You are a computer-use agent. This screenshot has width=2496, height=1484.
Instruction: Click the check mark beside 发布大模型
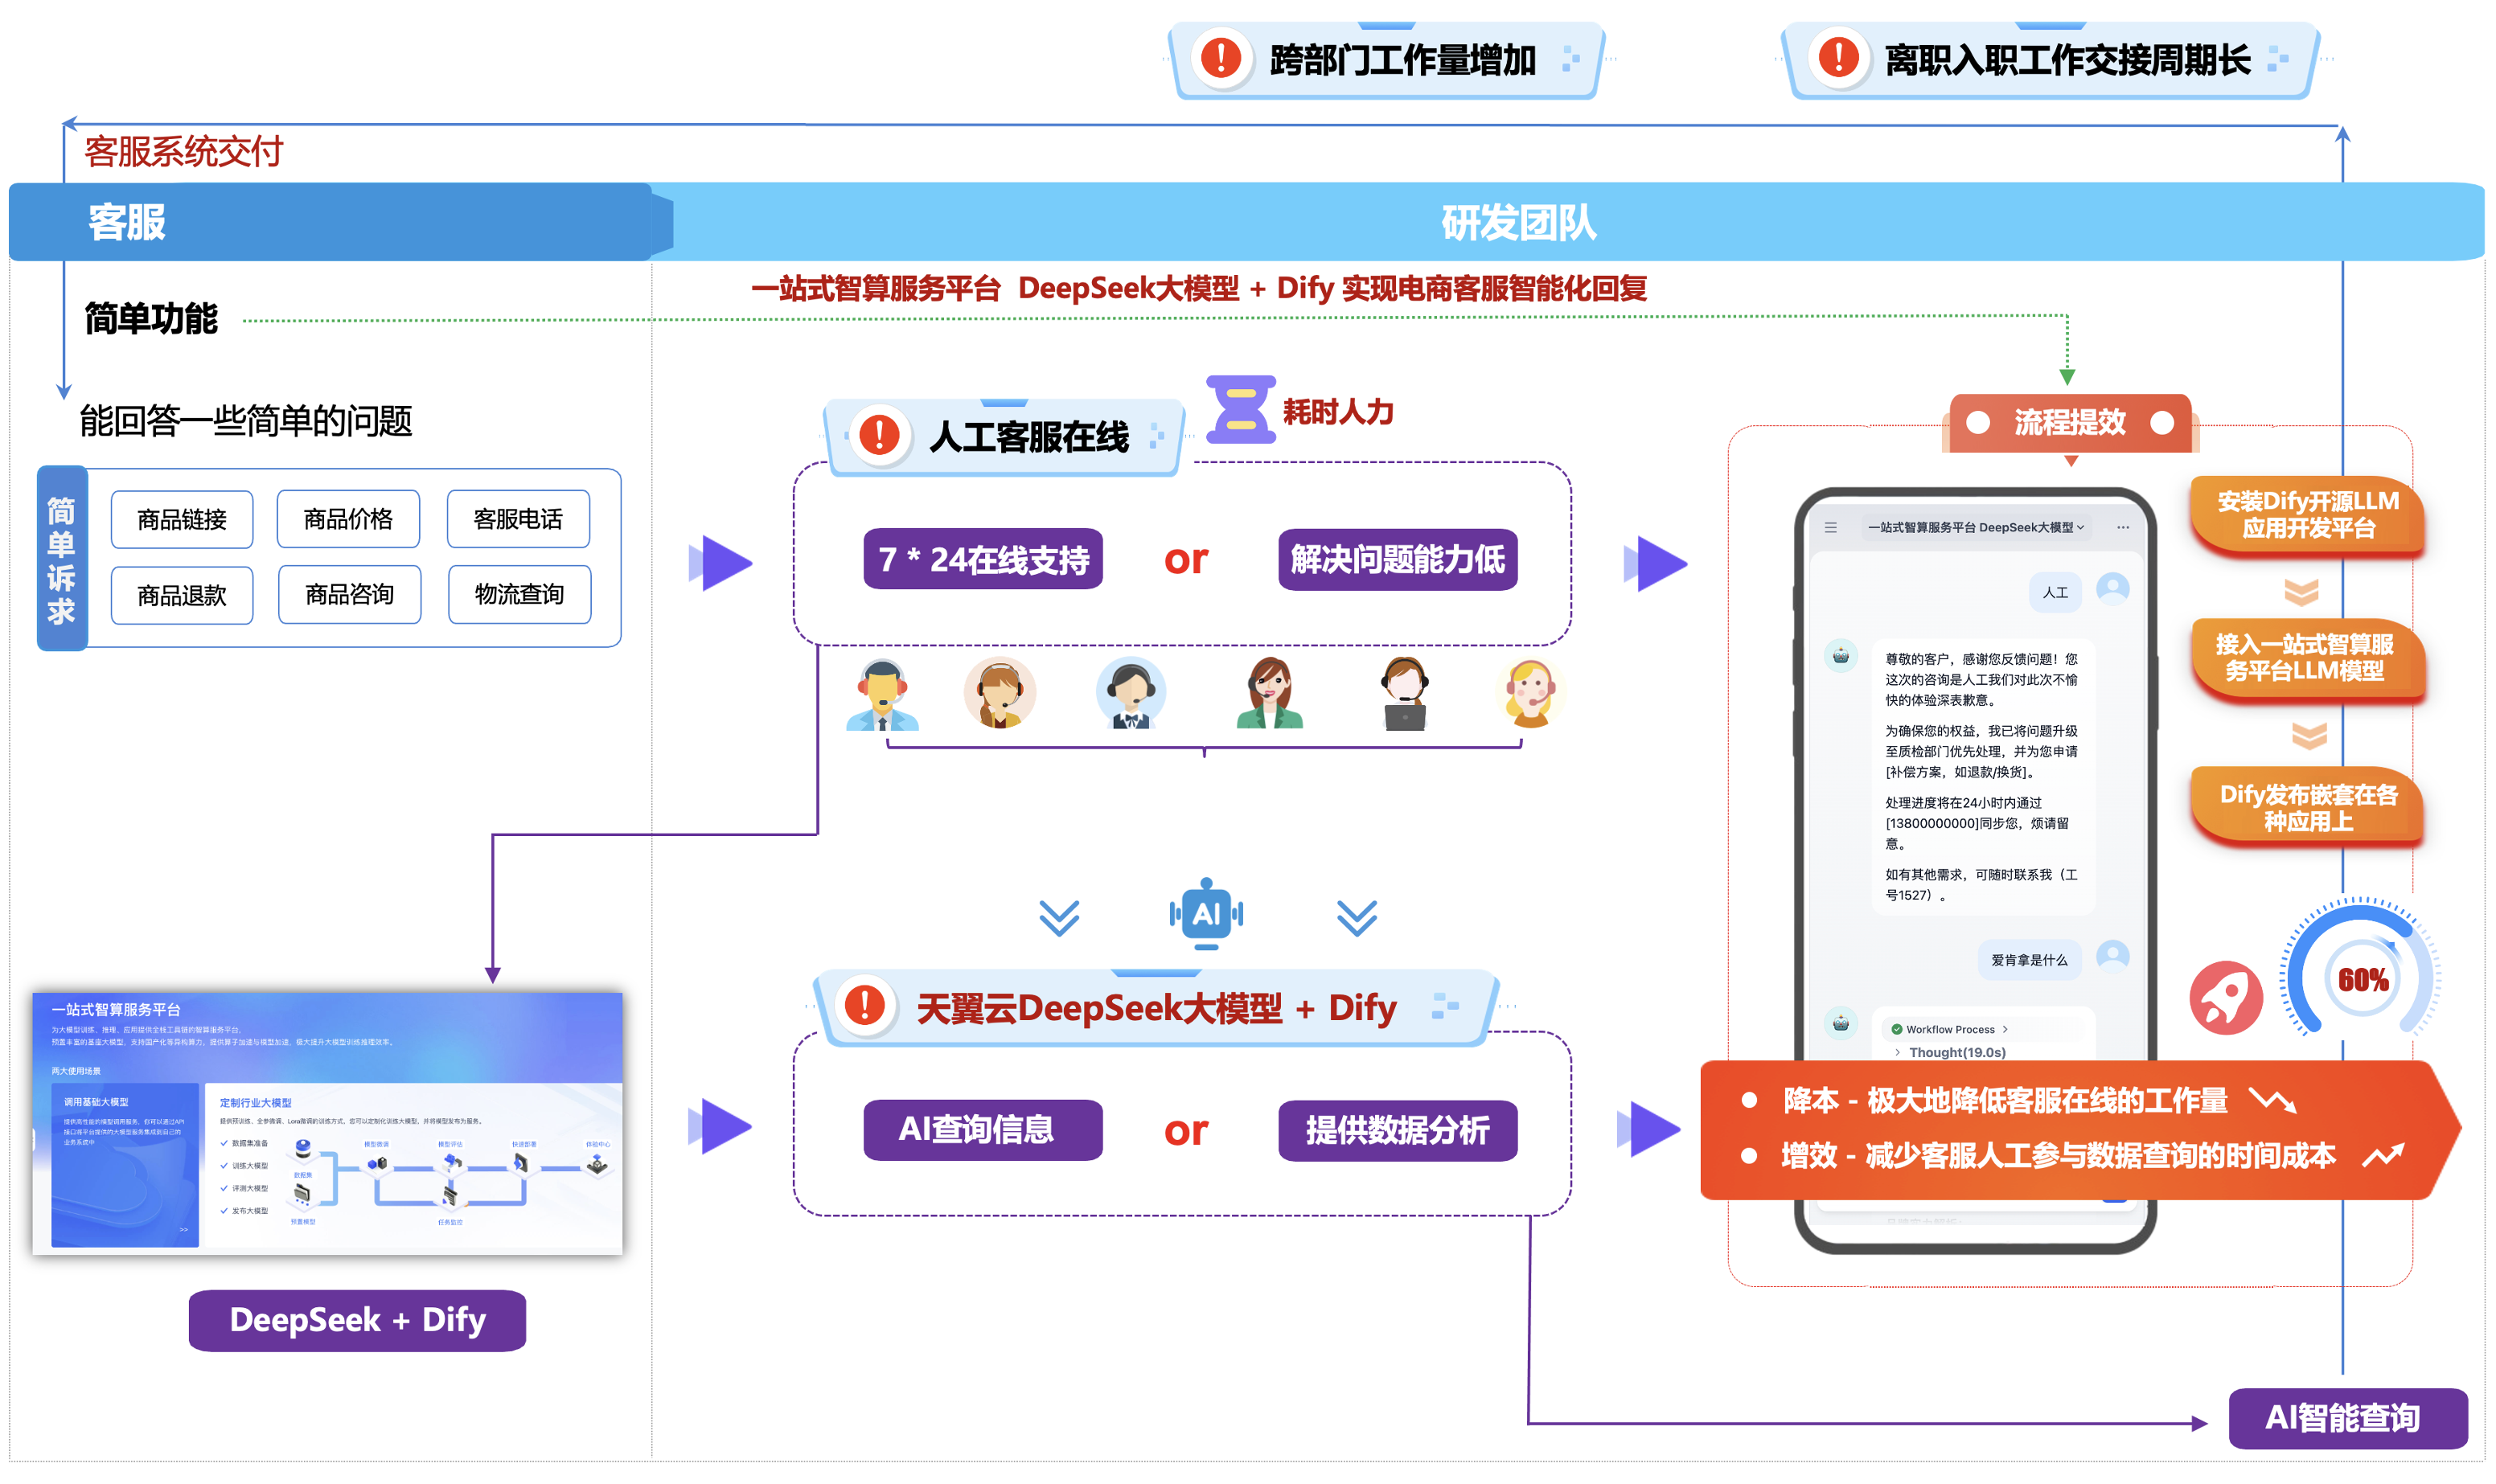(224, 1210)
